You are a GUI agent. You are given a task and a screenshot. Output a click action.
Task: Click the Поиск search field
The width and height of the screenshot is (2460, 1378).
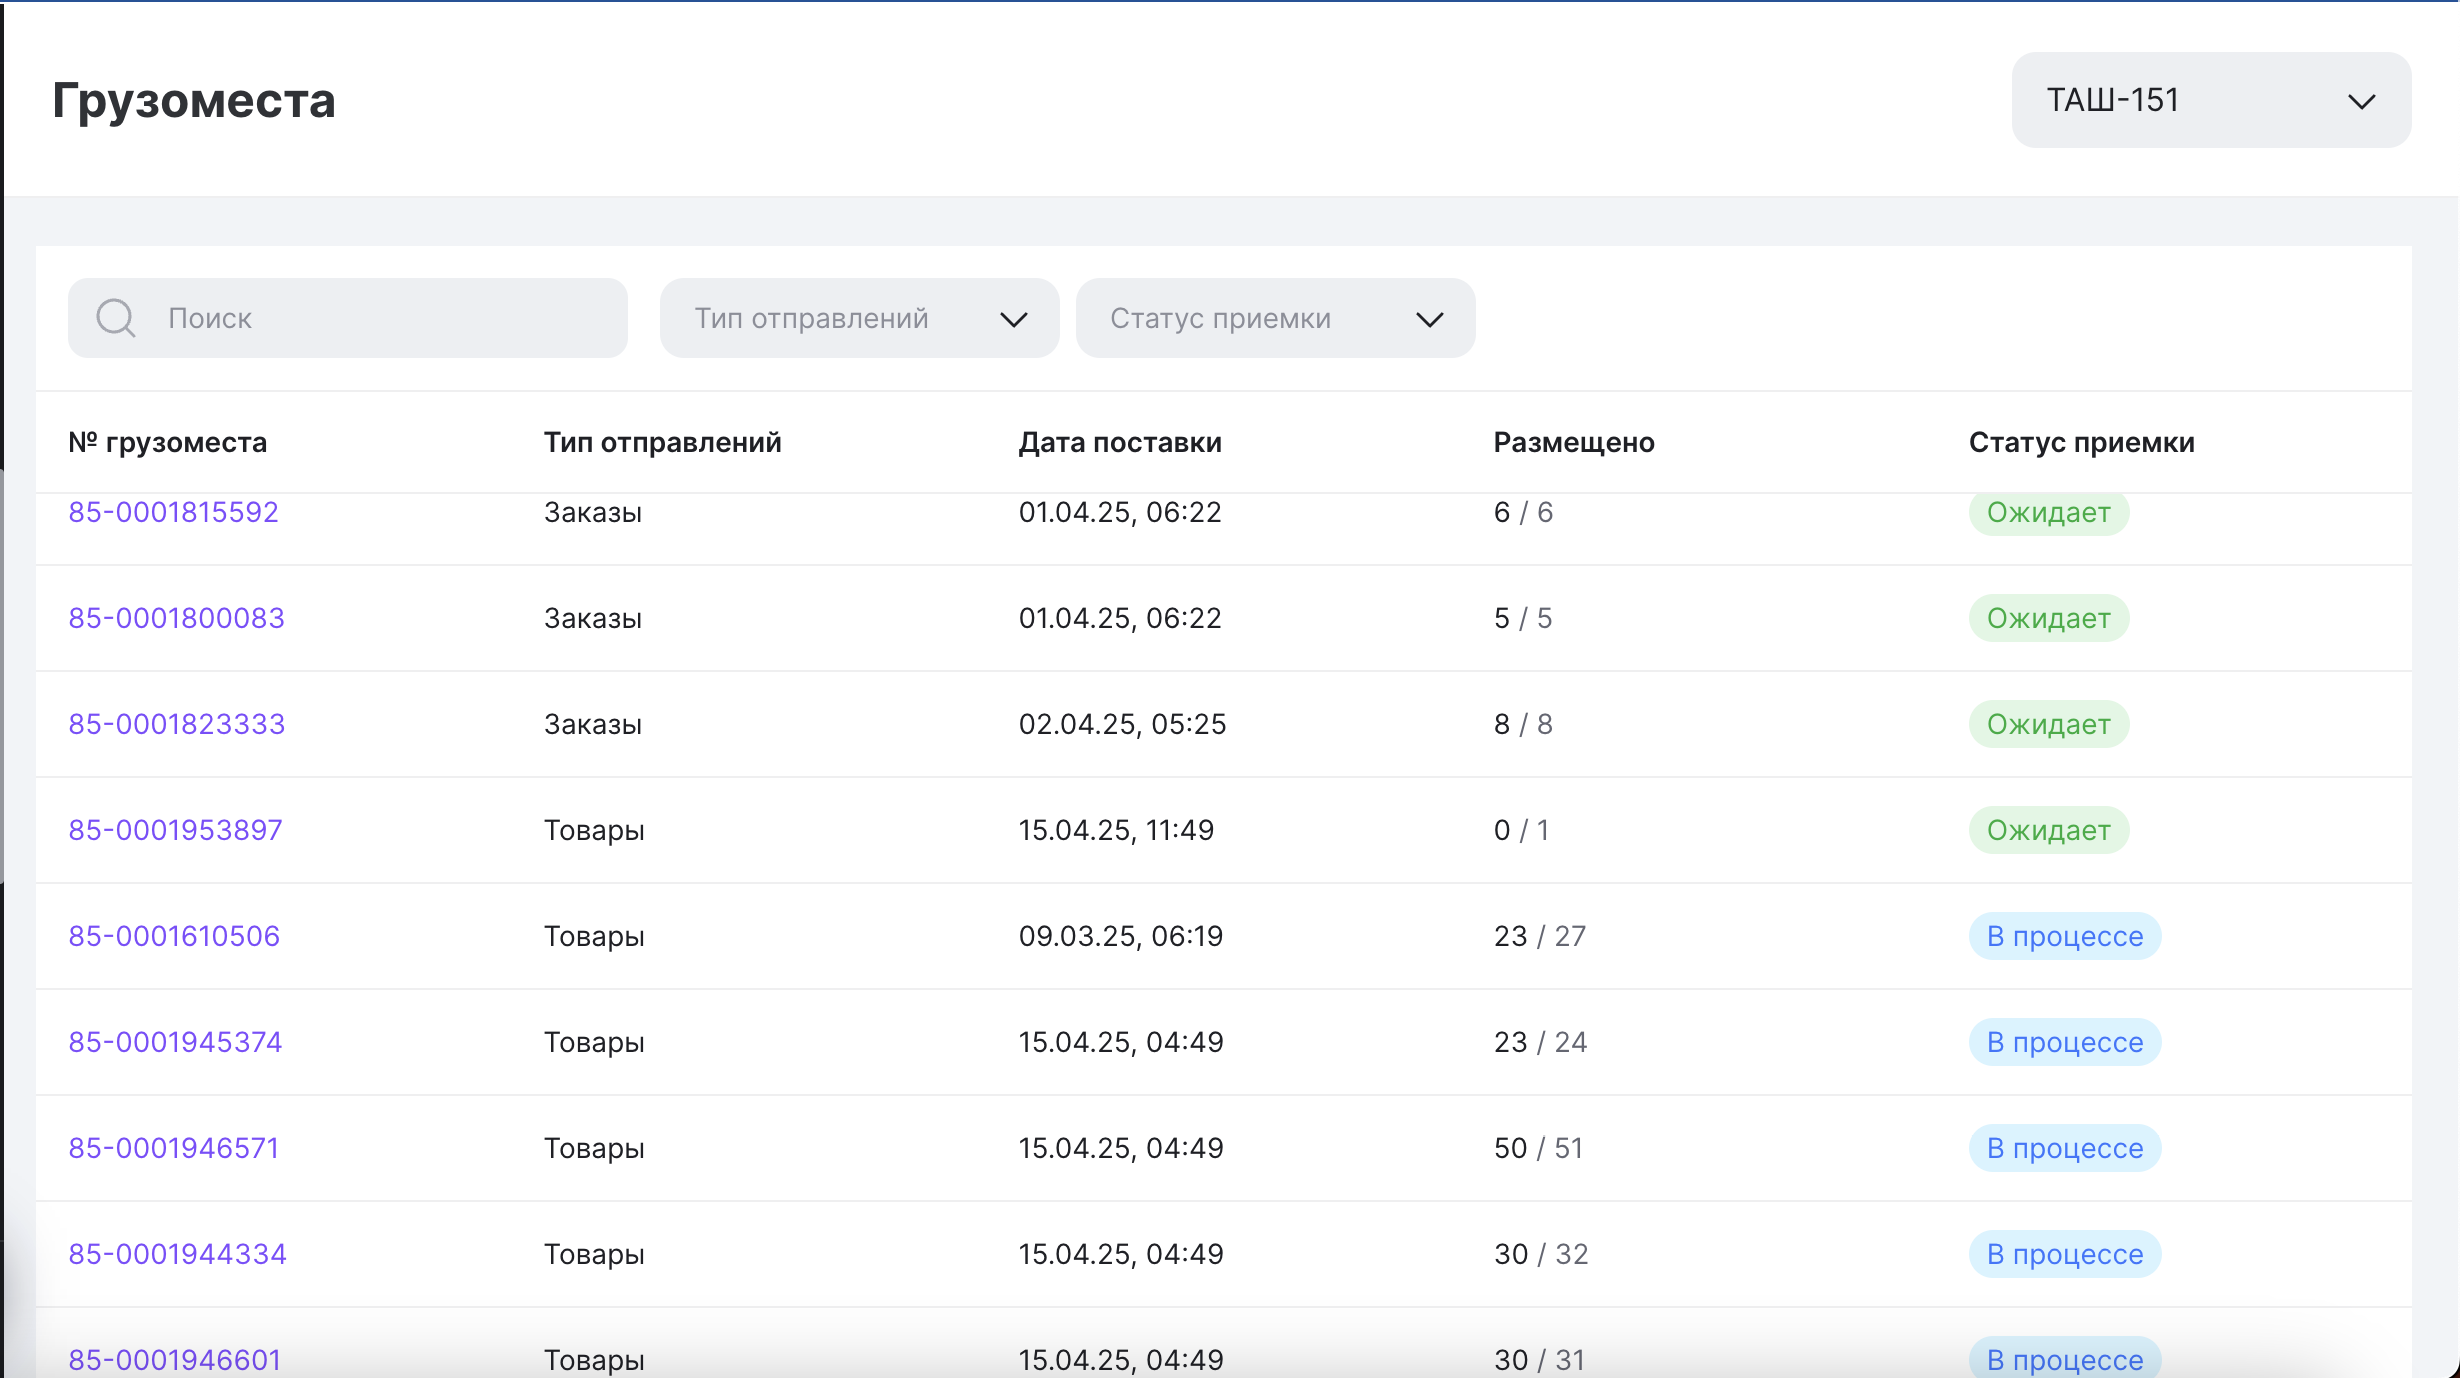coord(380,318)
